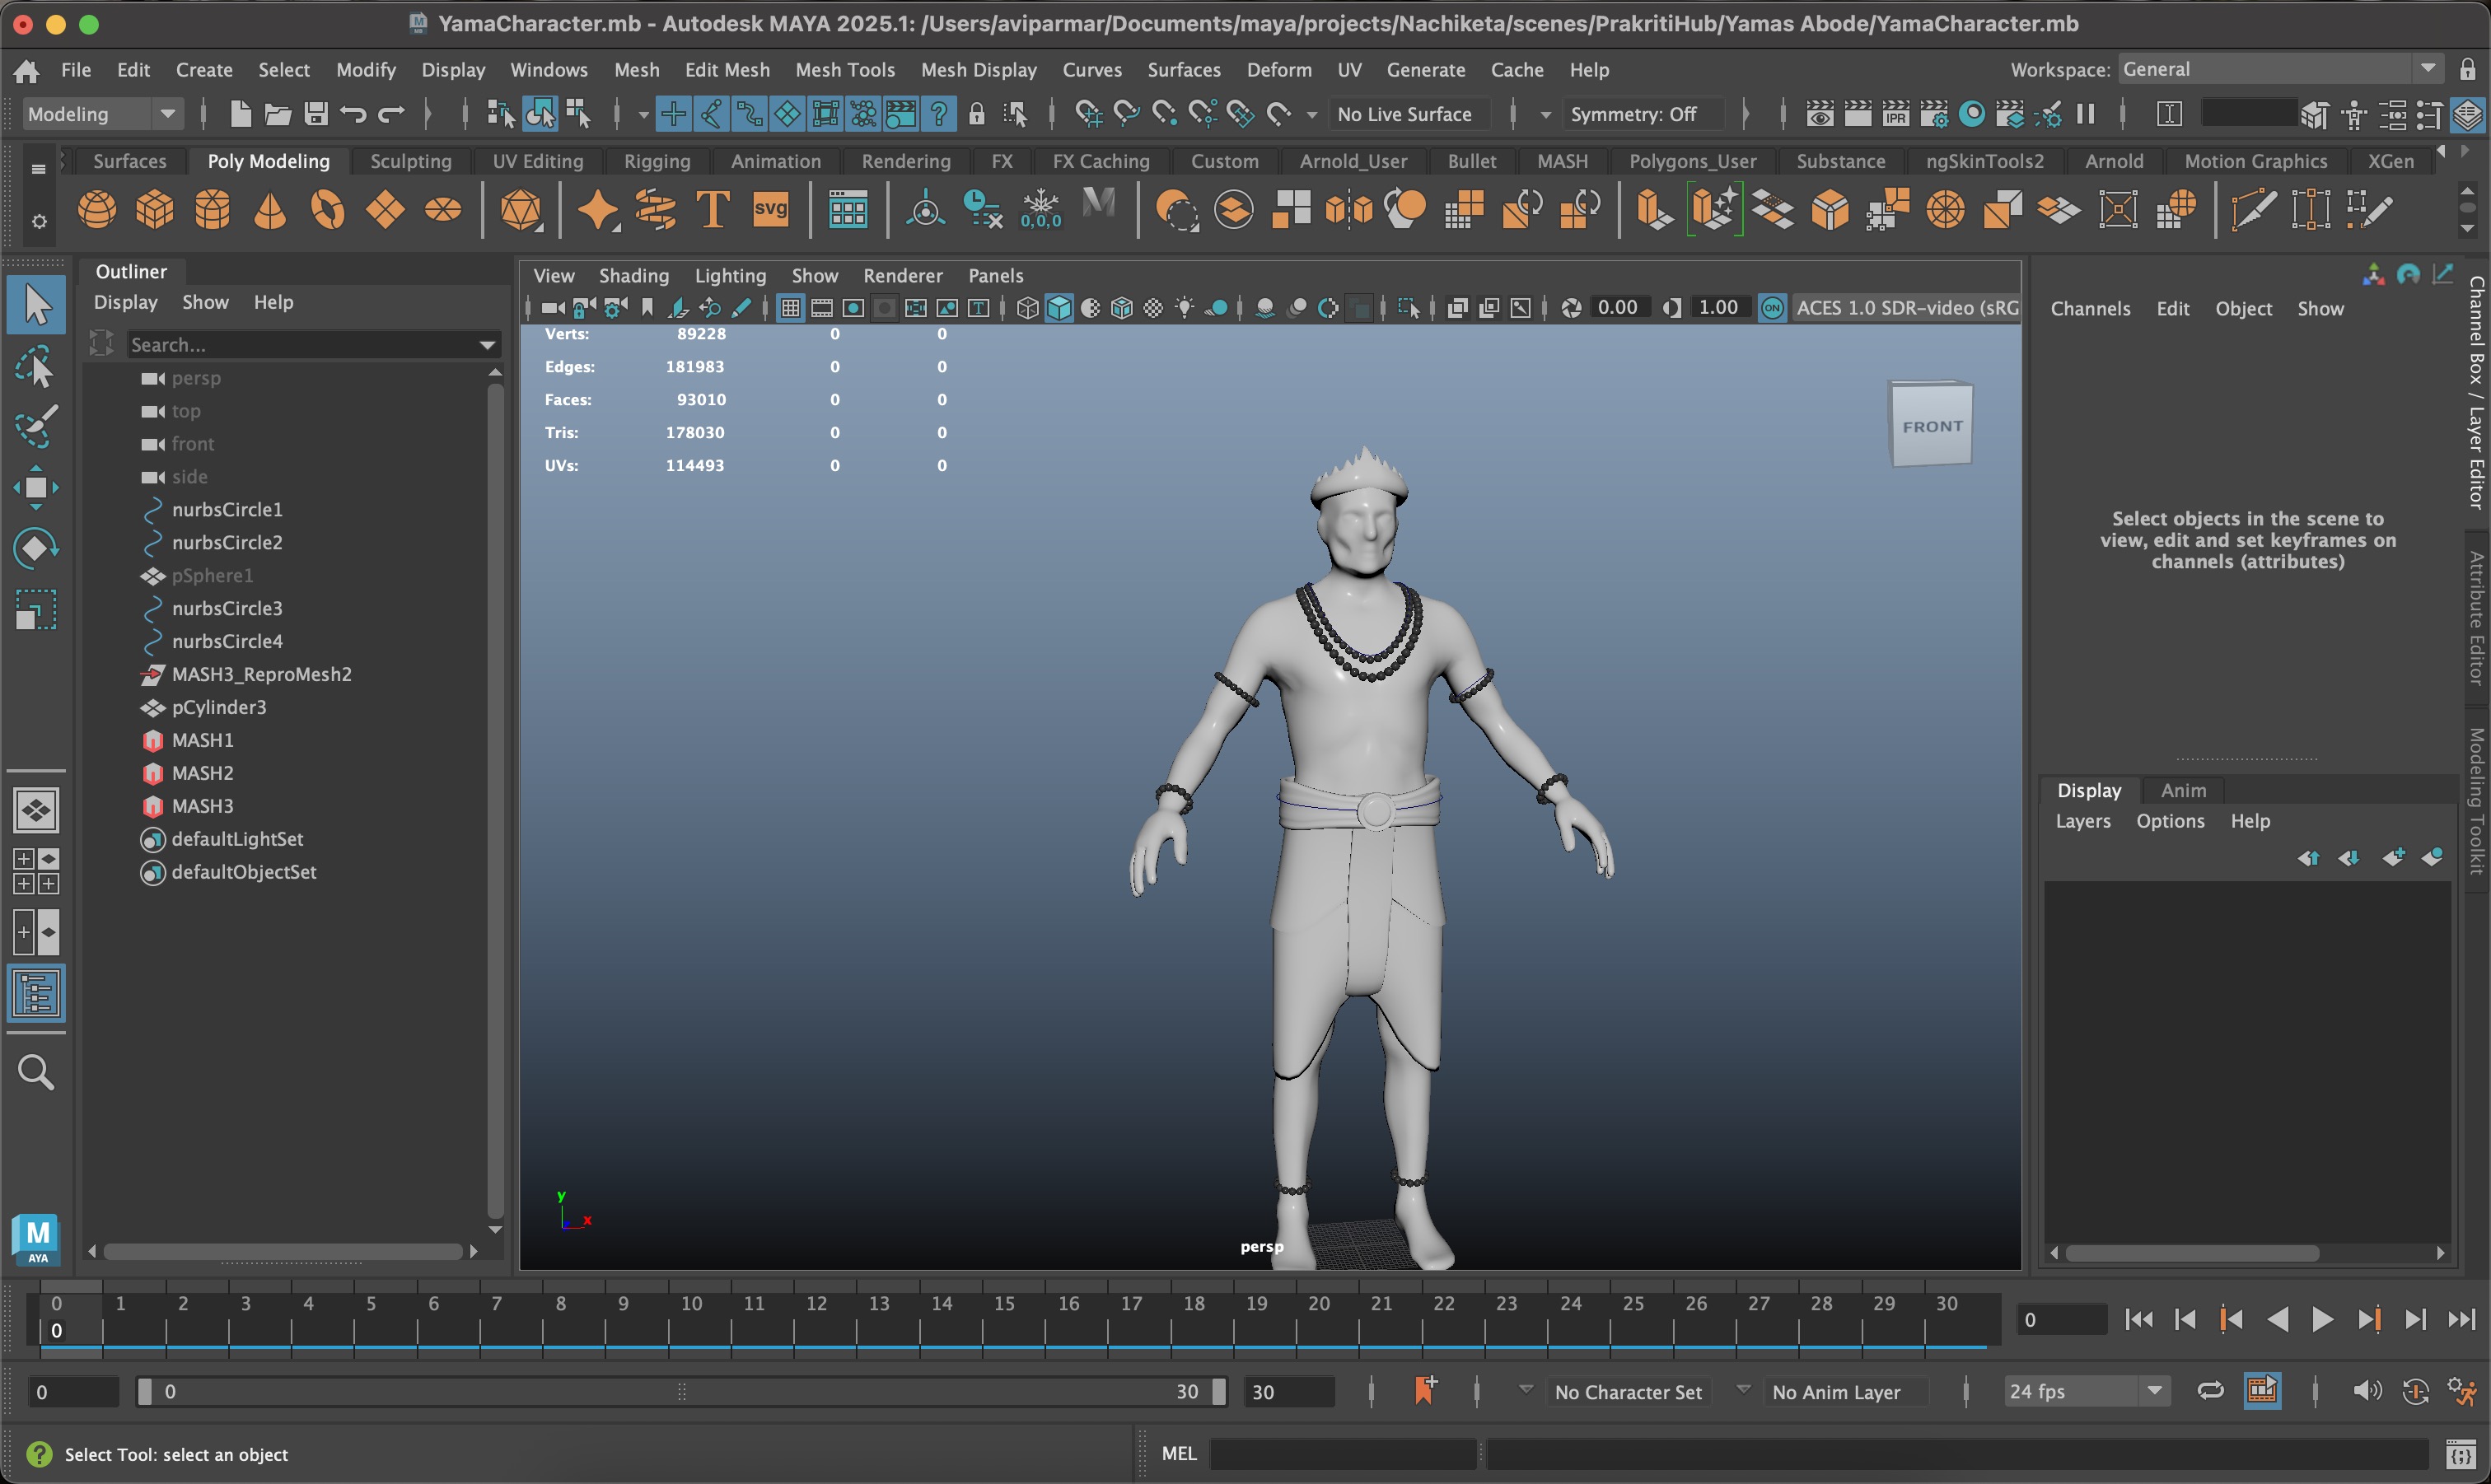
Task: Click the Save Scene icon
Action: point(316,114)
